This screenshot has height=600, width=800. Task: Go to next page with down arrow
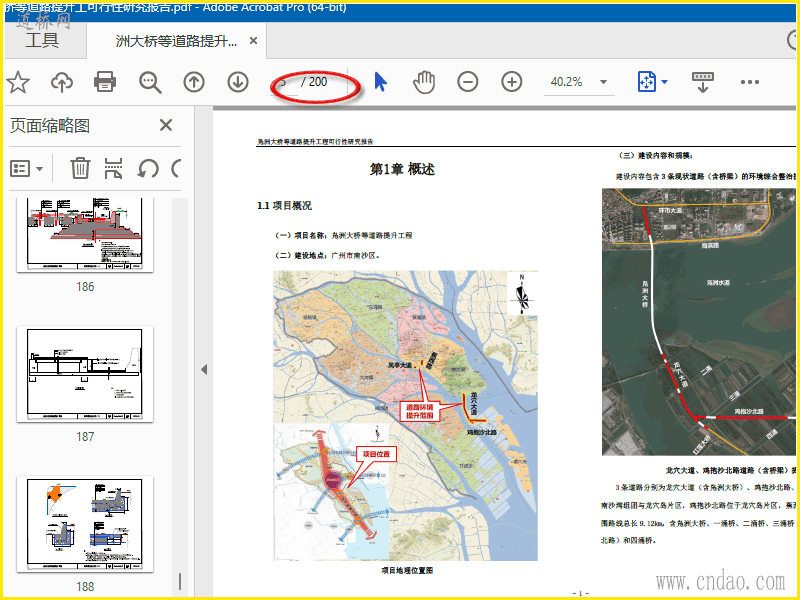click(238, 82)
